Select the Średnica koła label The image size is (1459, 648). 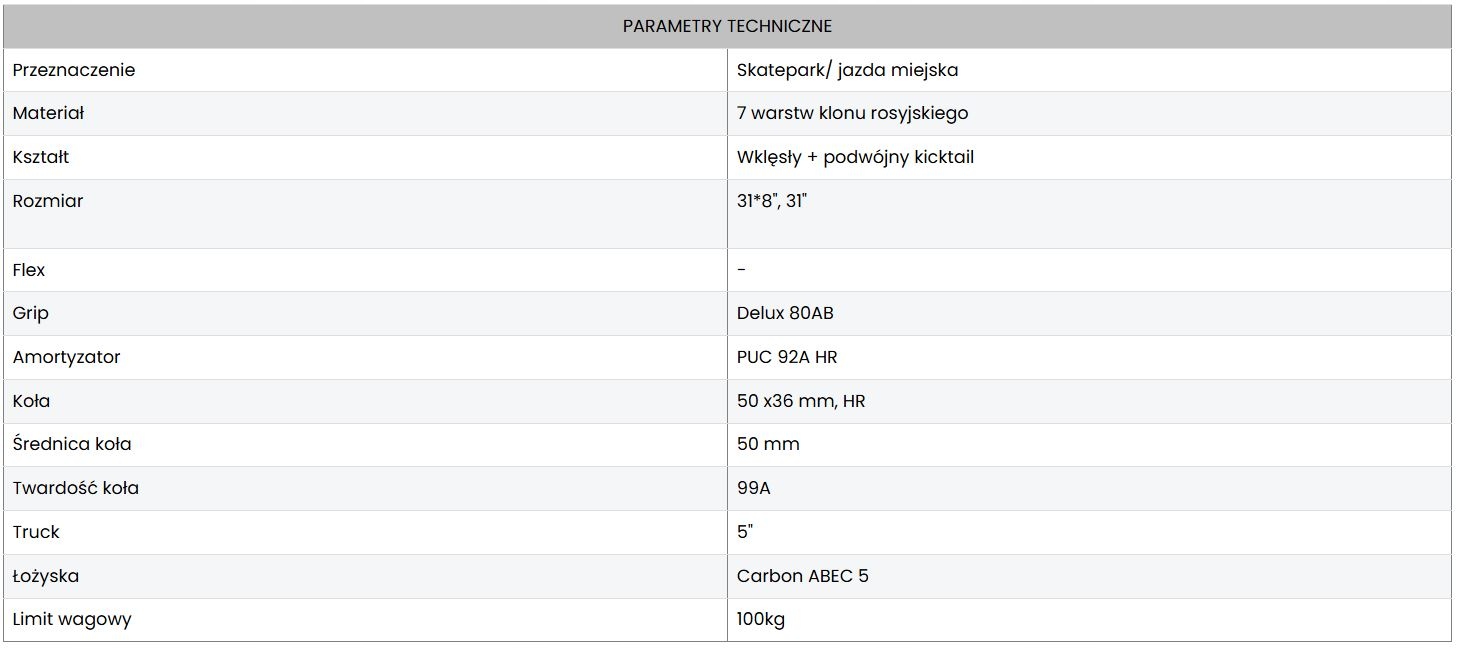point(72,444)
